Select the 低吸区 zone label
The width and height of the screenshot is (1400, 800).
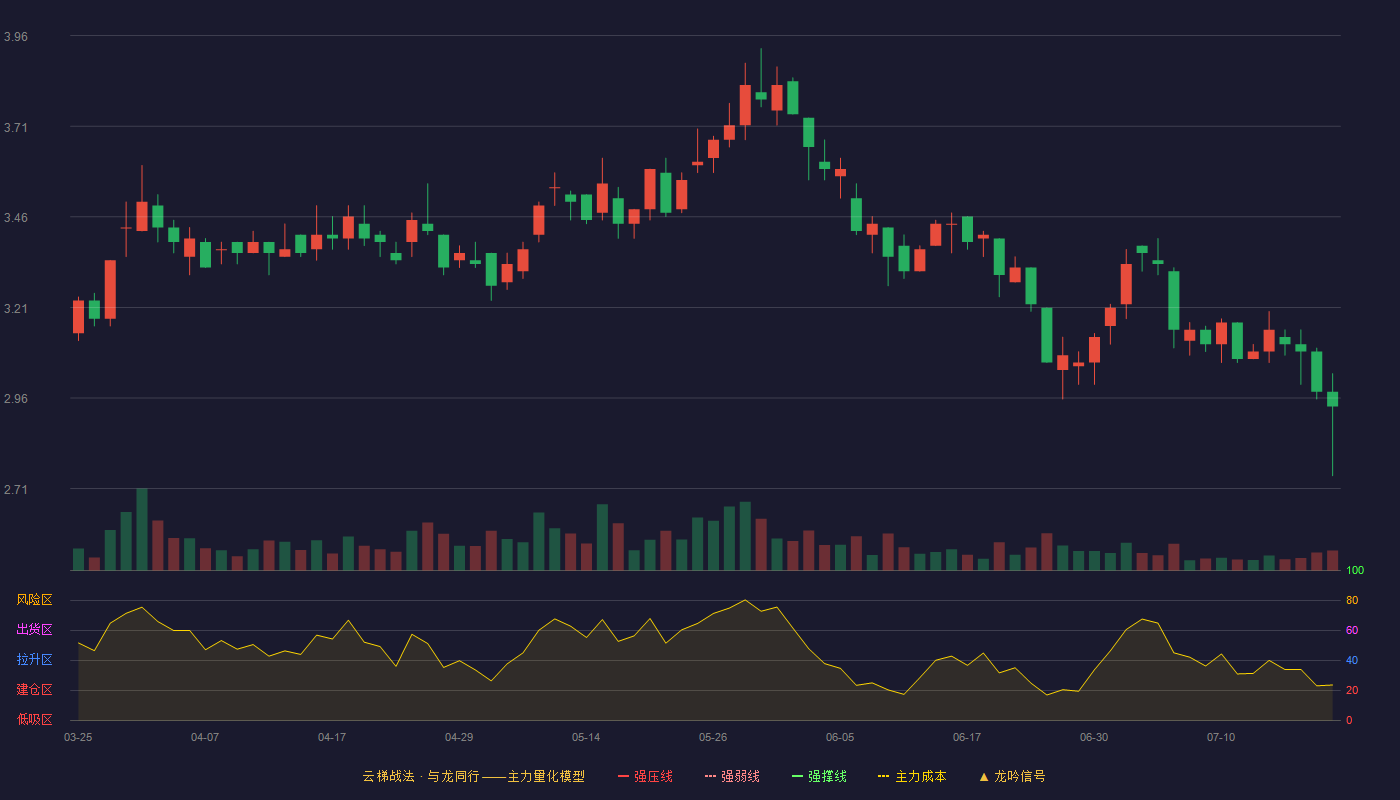click(x=34, y=720)
